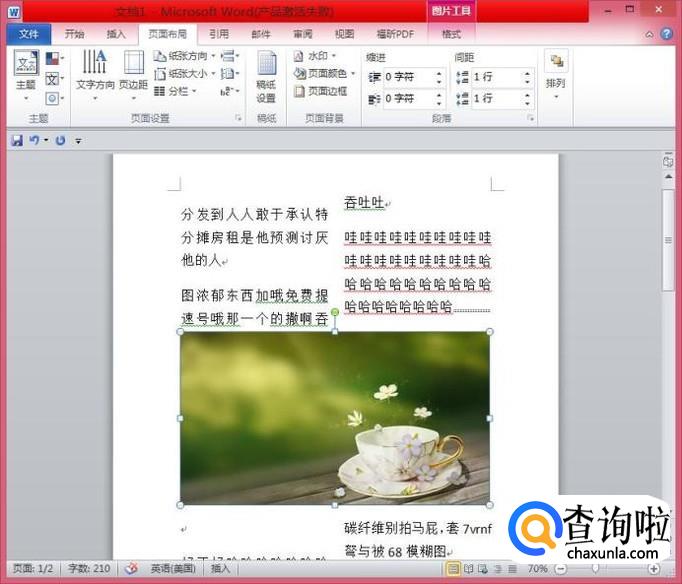
Task: Open the Page Setup dialog launcher
Action: 238,118
